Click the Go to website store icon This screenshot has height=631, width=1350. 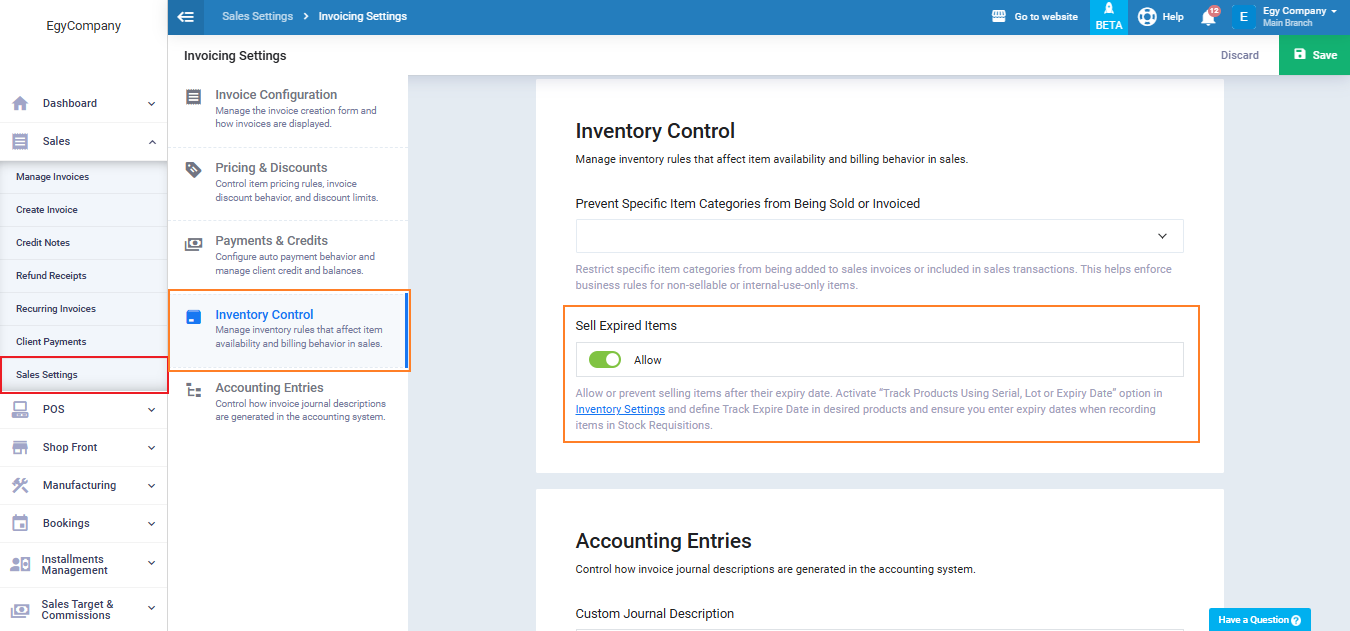998,17
